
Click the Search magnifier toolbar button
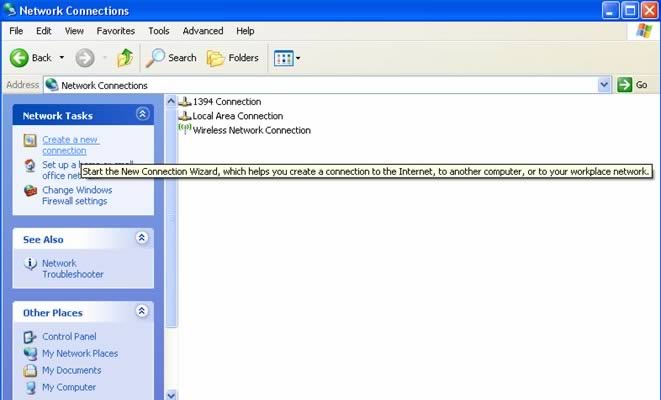tap(171, 58)
